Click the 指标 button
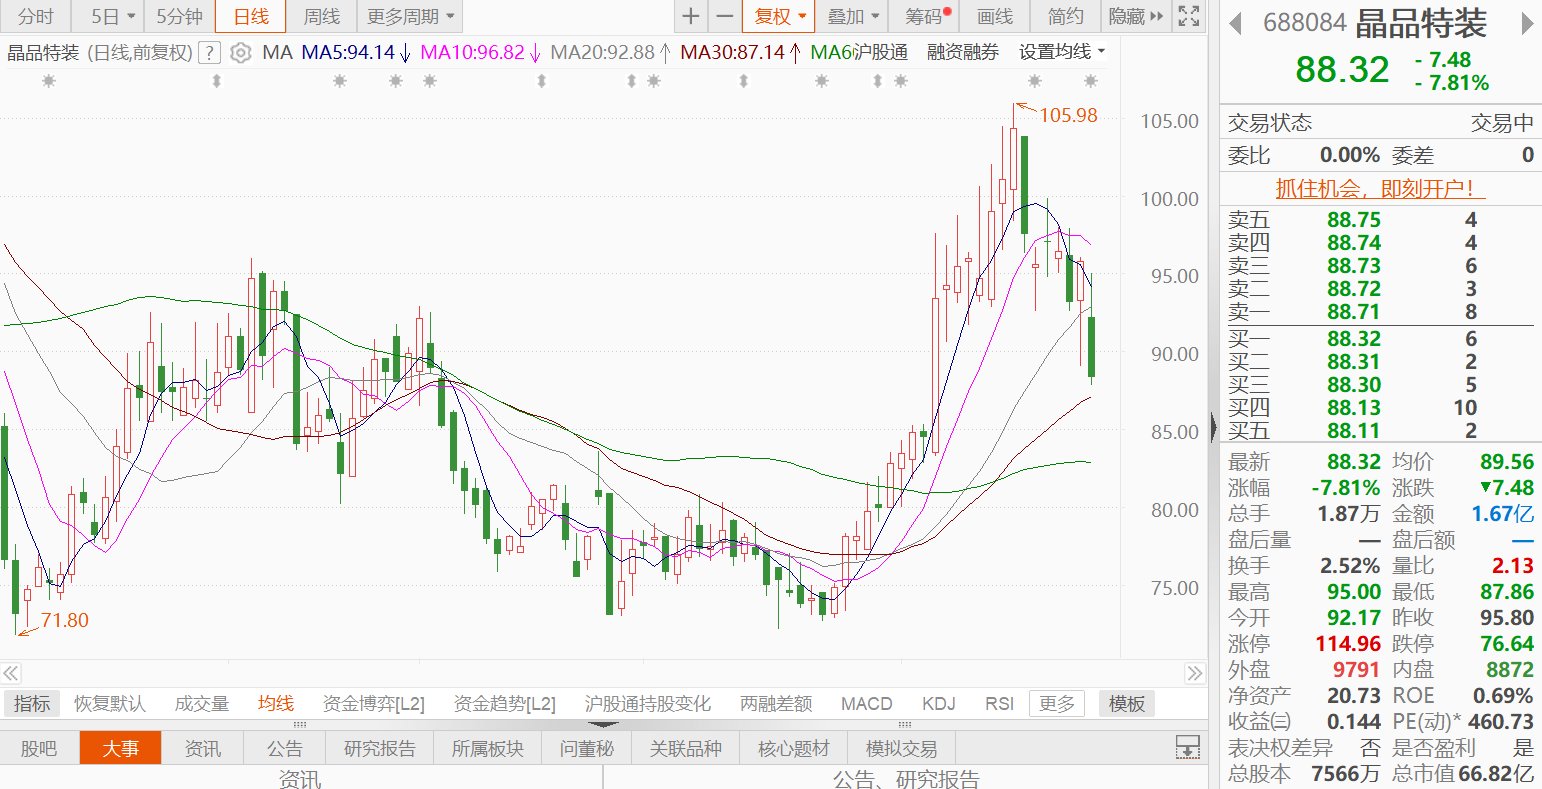The image size is (1542, 789). [x=32, y=704]
